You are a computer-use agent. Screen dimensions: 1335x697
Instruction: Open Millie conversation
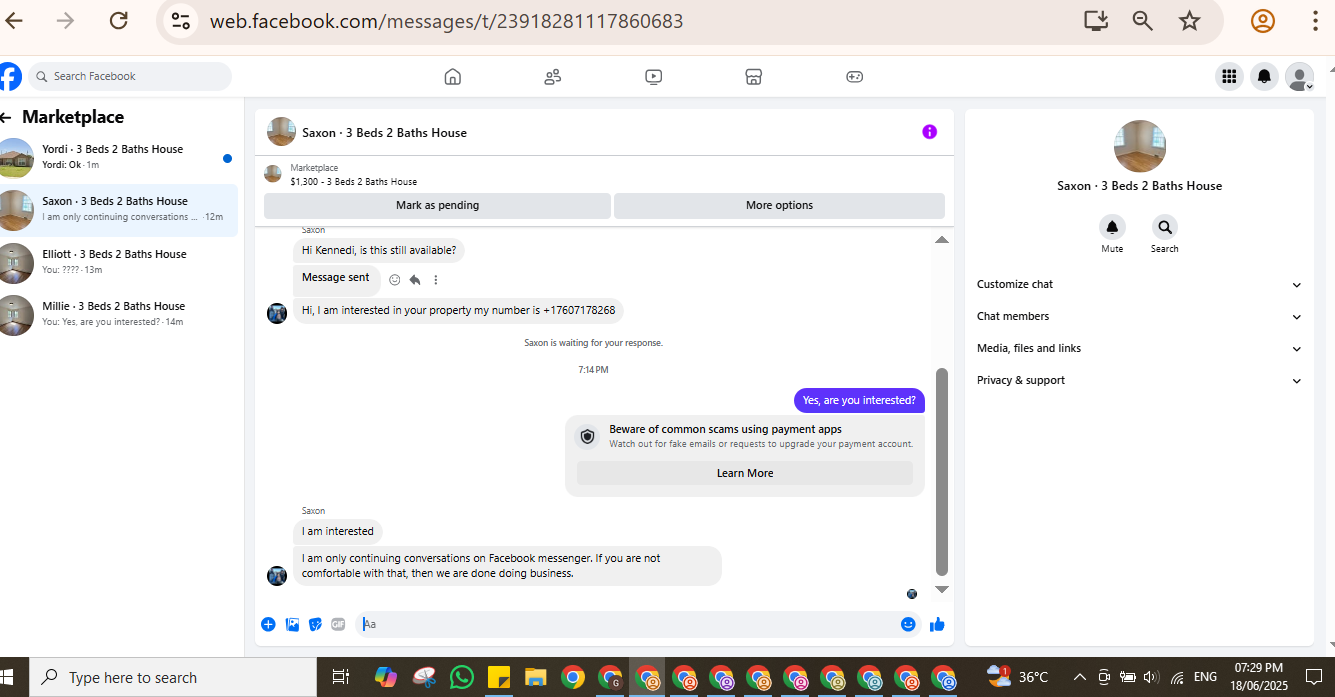119,314
